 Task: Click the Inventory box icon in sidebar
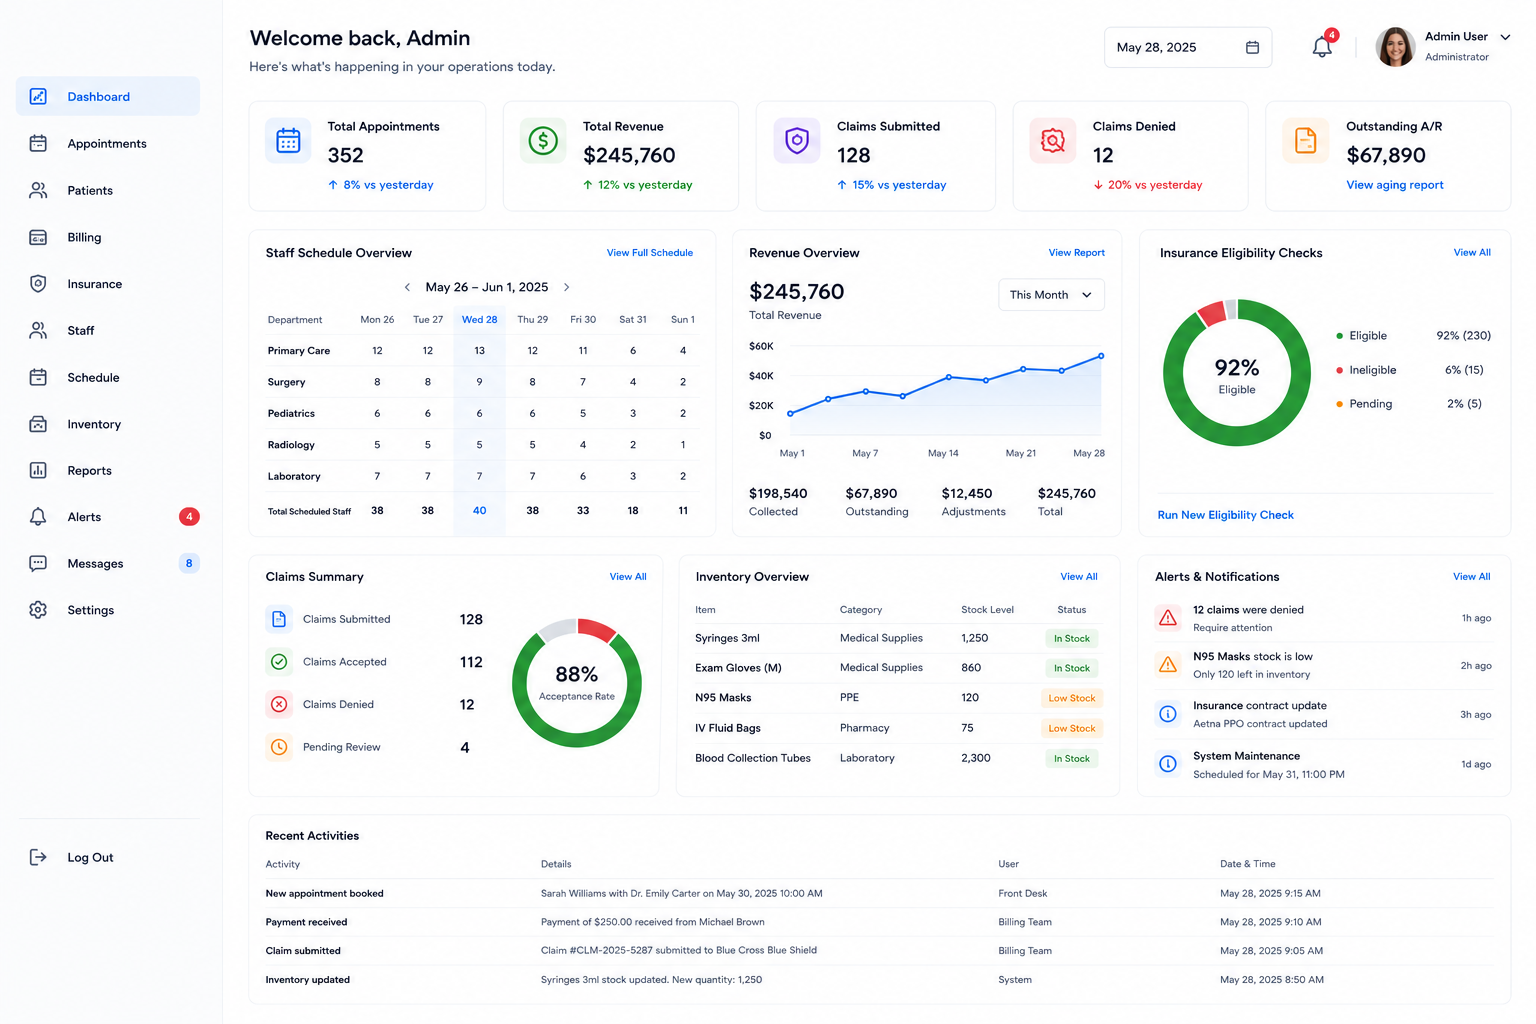click(x=38, y=424)
